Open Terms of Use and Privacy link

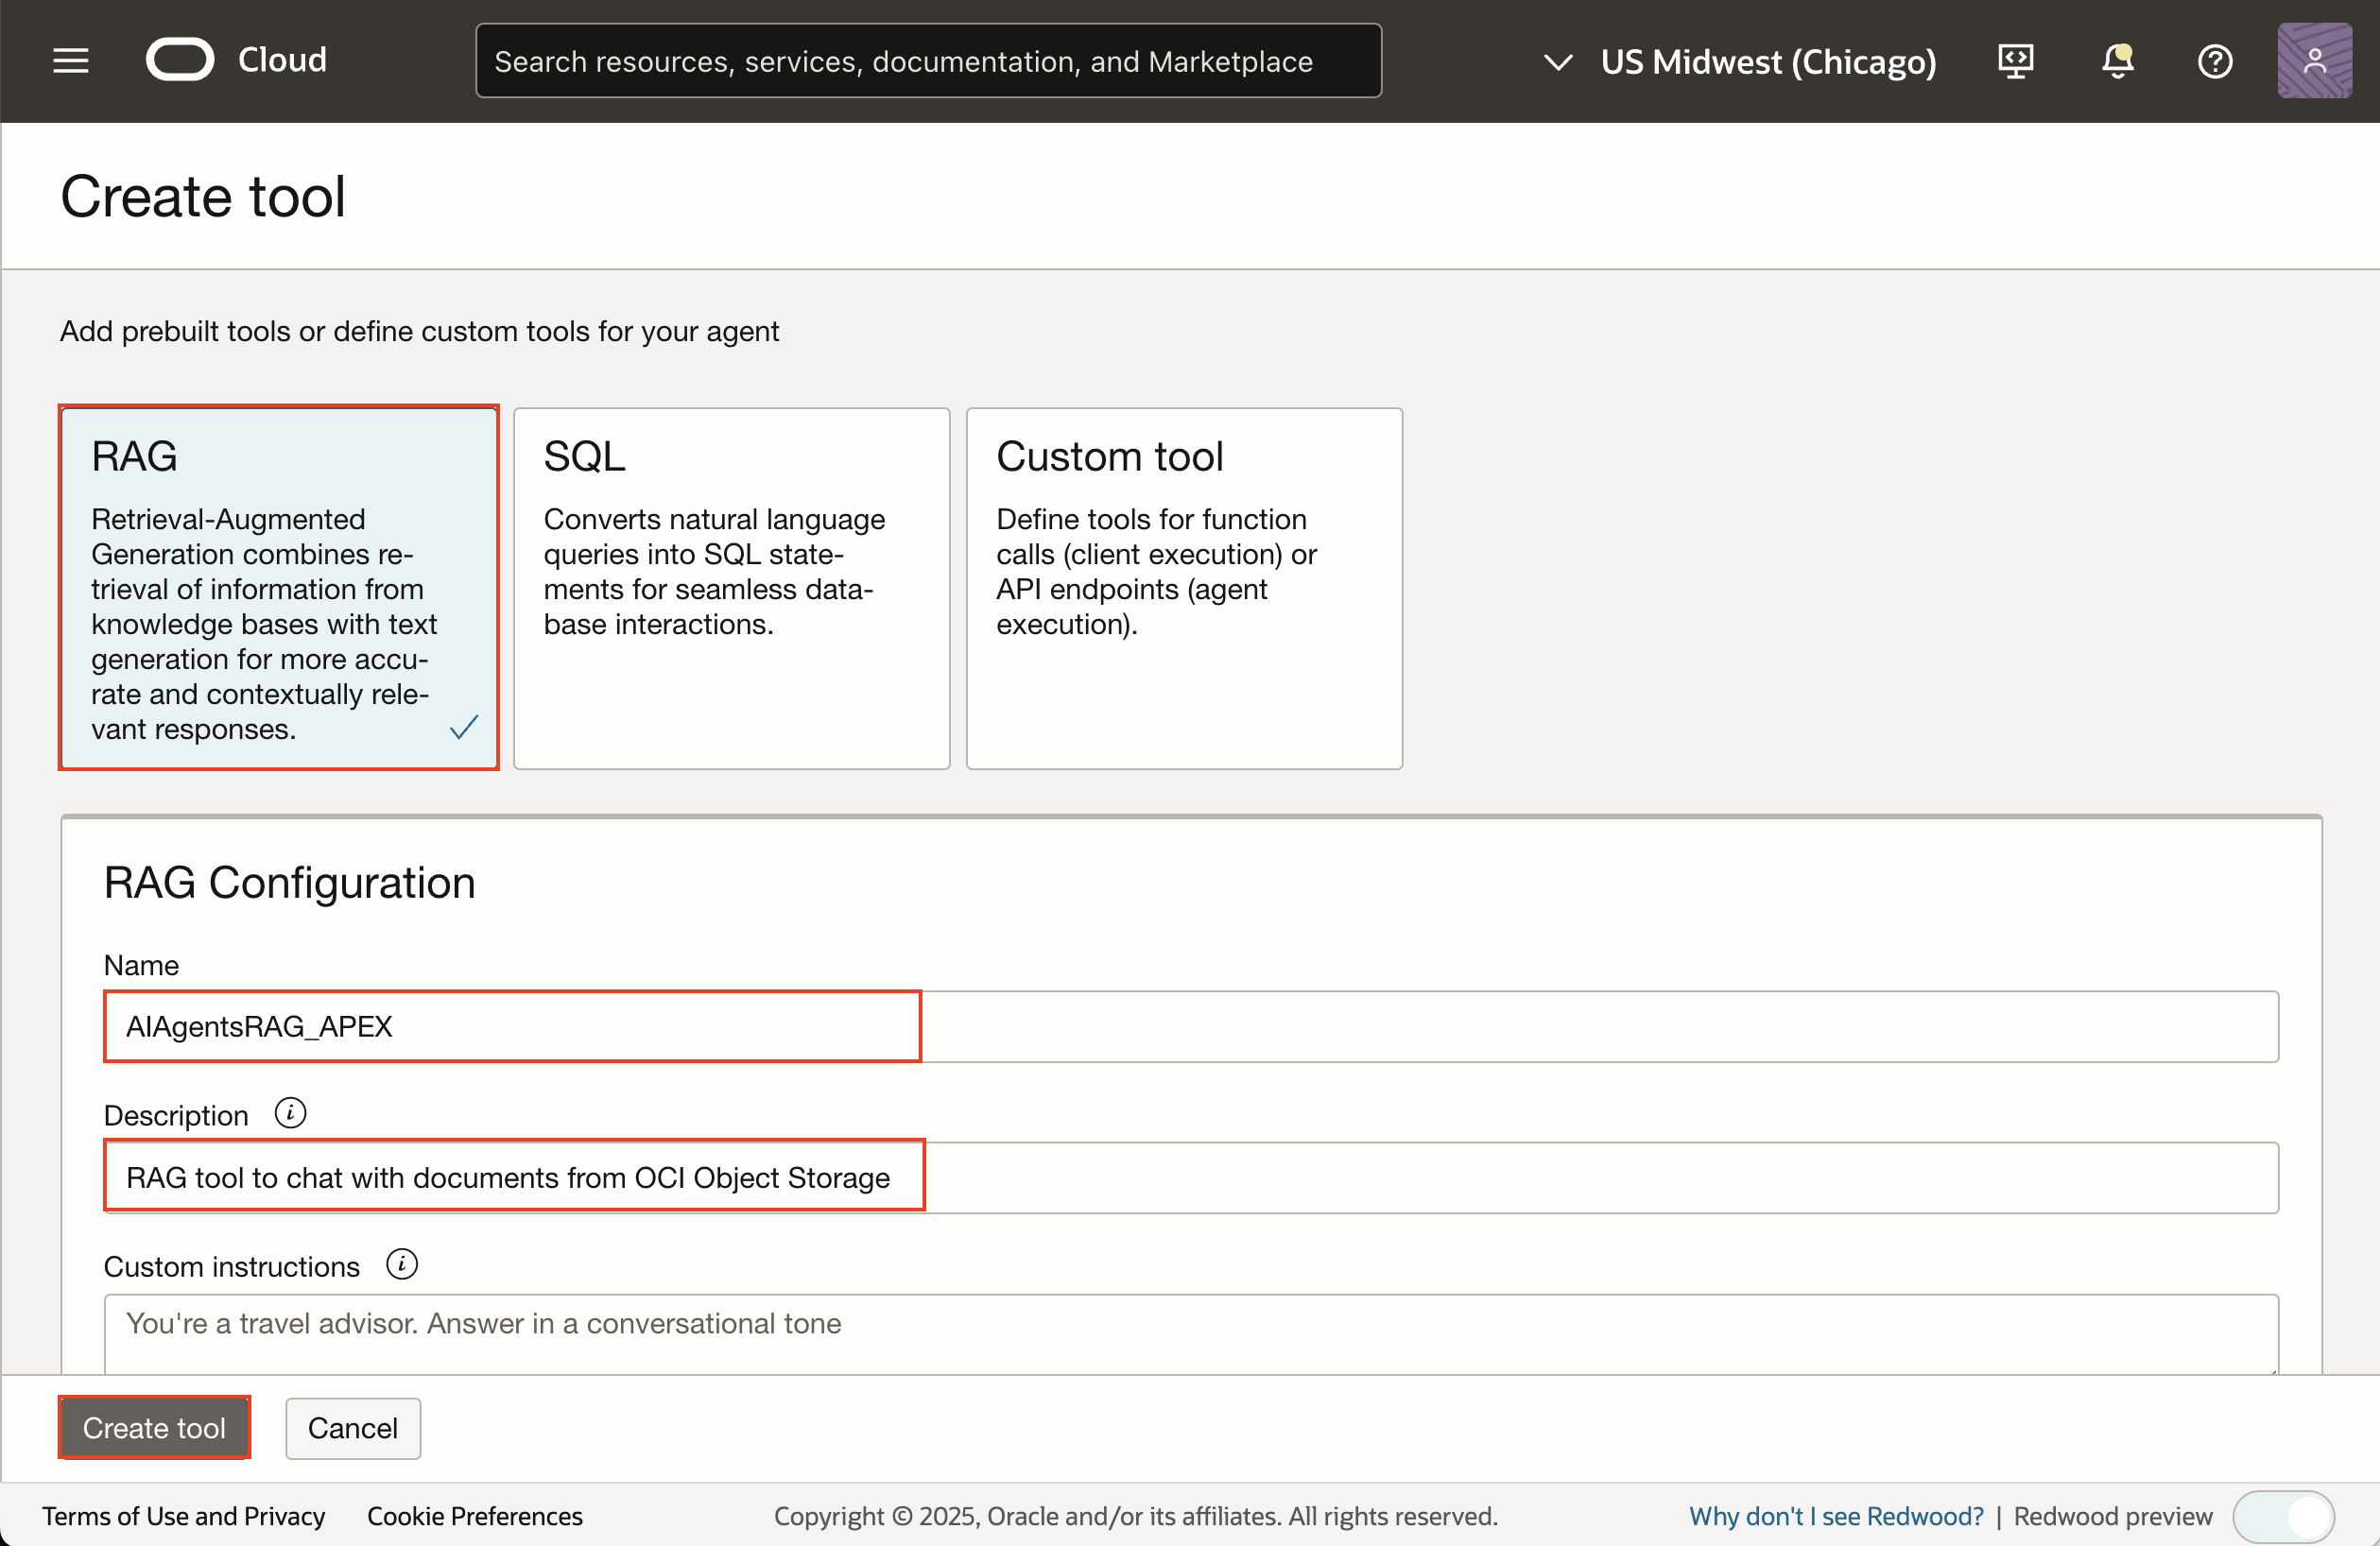pos(184,1516)
